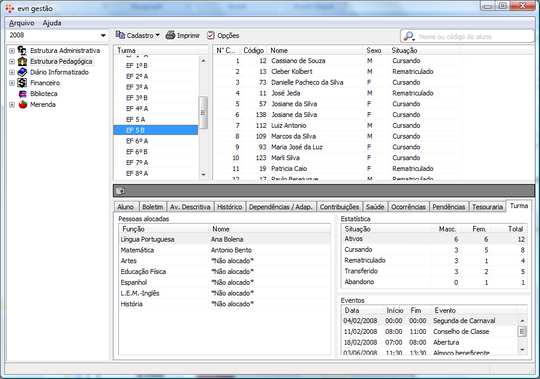Click the Imprimir button label
Screen dimensions: 540x379
[x=188, y=35]
